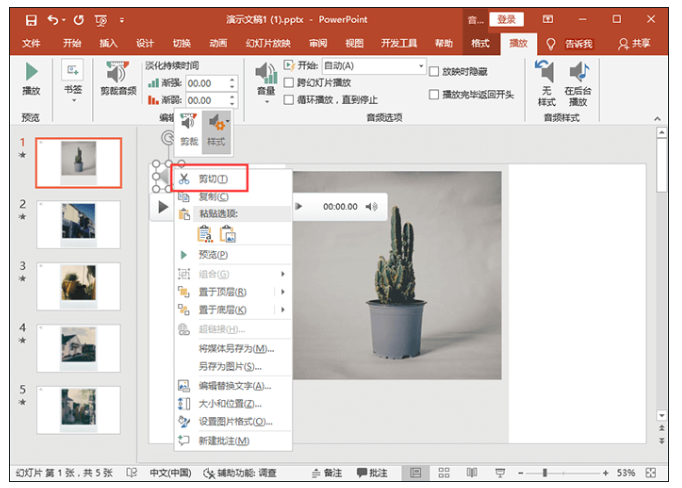Open the Customize Quick Access Toolbar dropdown
The image size is (682, 488).
coord(122,20)
